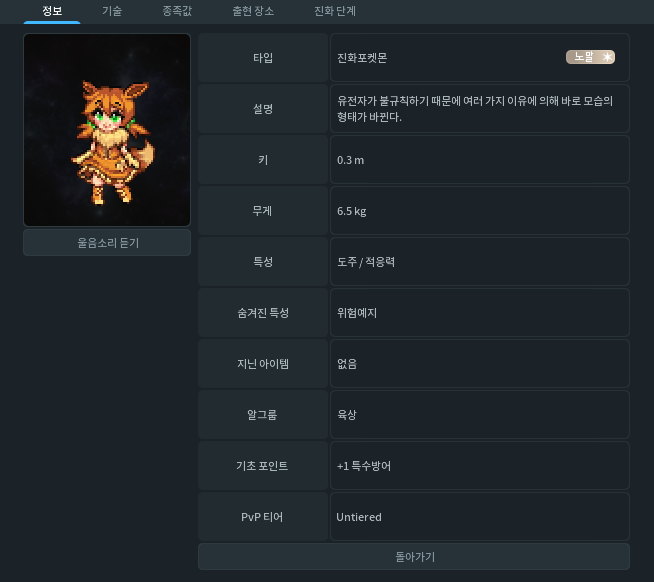Screen dimensions: 654x582
Task: Select the 없음 held item value
Action: coord(348,364)
